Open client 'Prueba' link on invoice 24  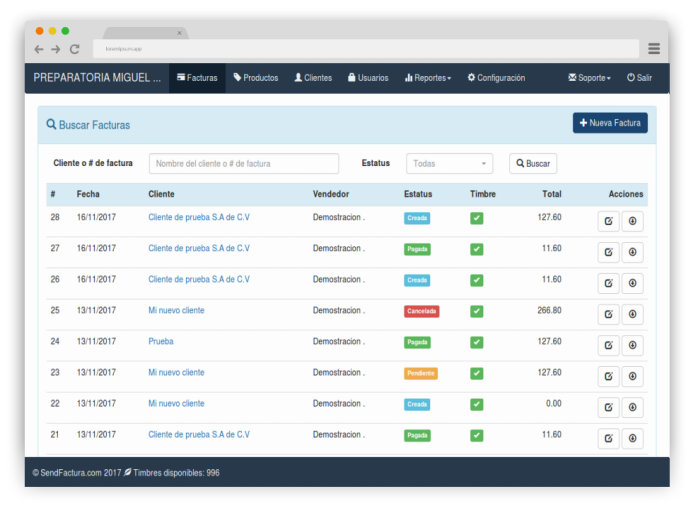pos(161,342)
